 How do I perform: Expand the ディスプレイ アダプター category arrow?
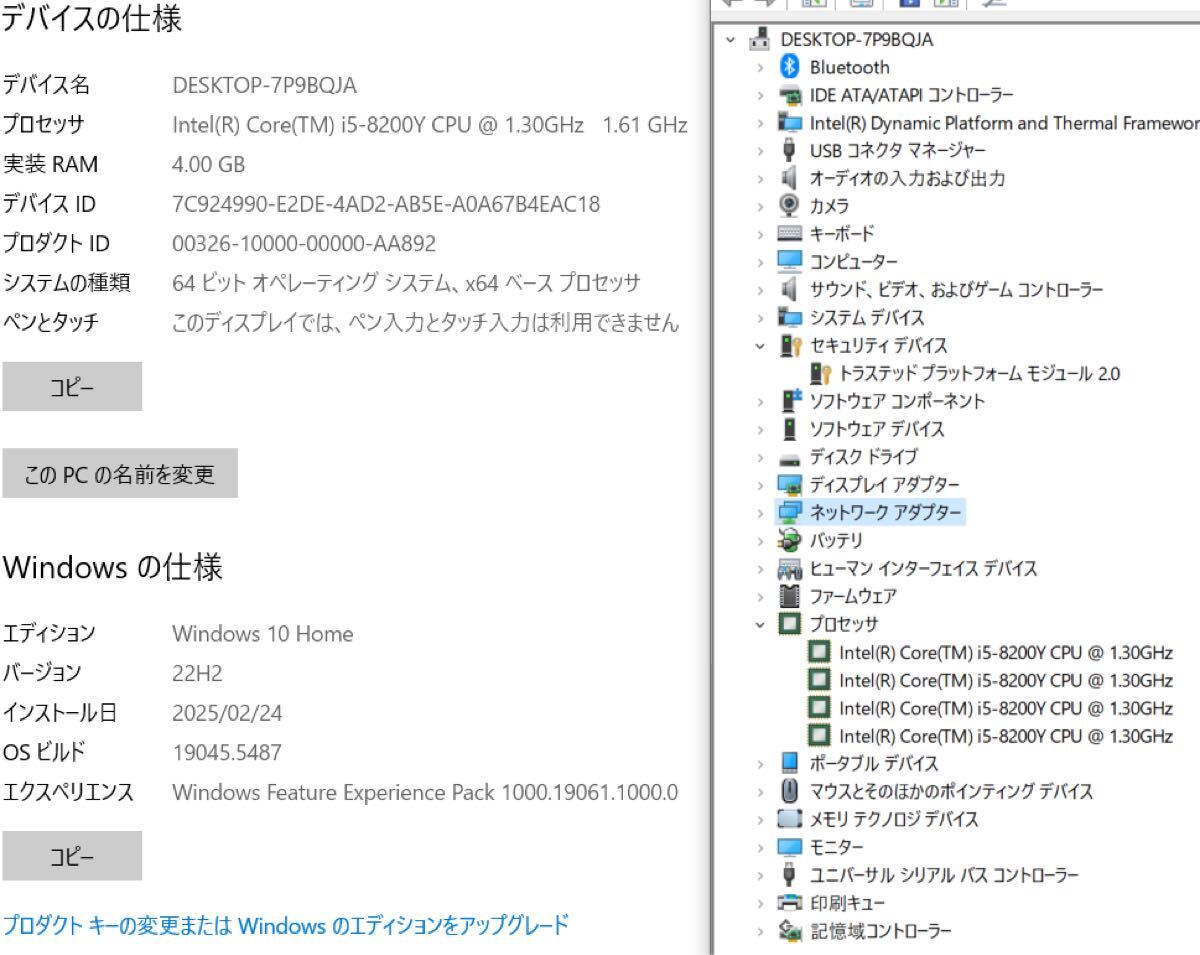click(761, 485)
